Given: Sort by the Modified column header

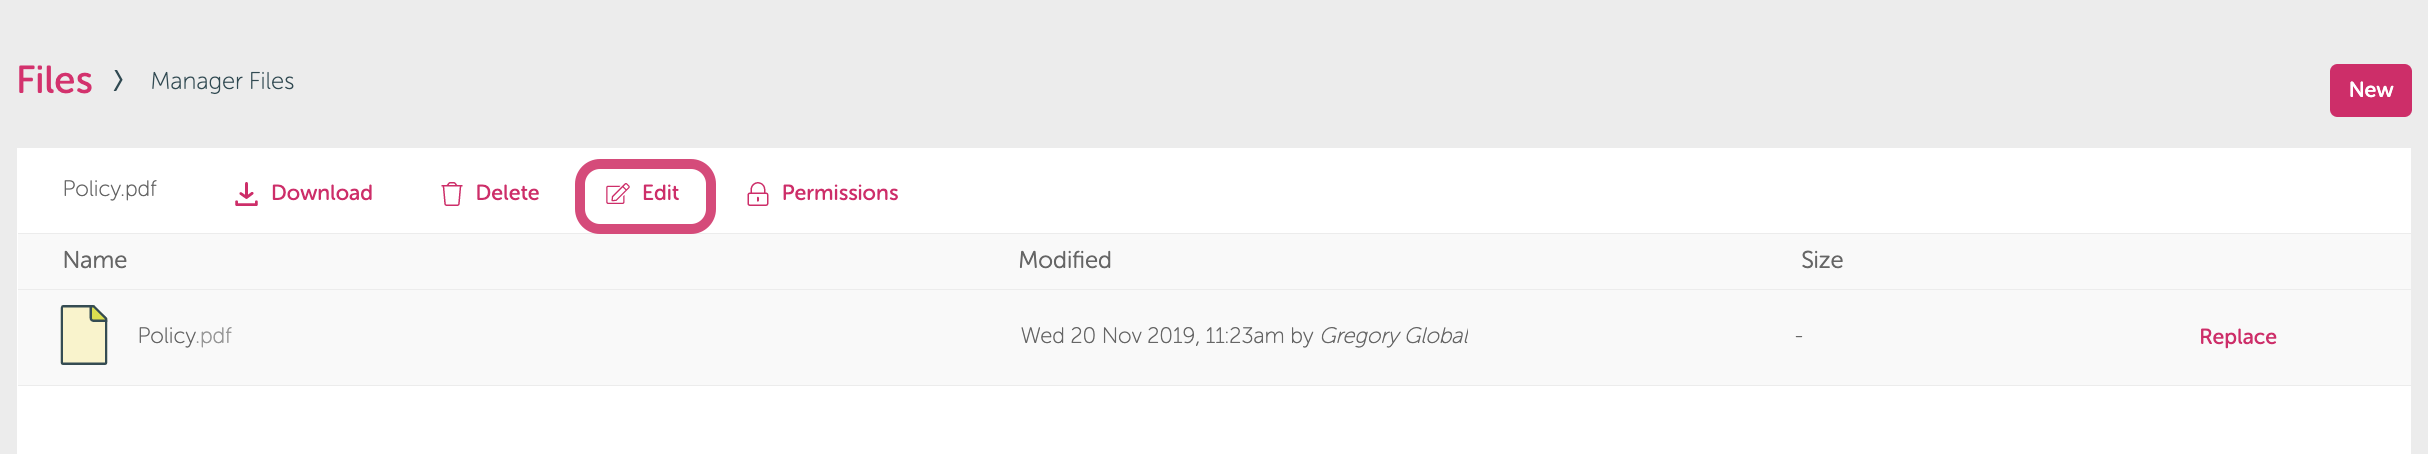Looking at the screenshot, I should (1065, 260).
